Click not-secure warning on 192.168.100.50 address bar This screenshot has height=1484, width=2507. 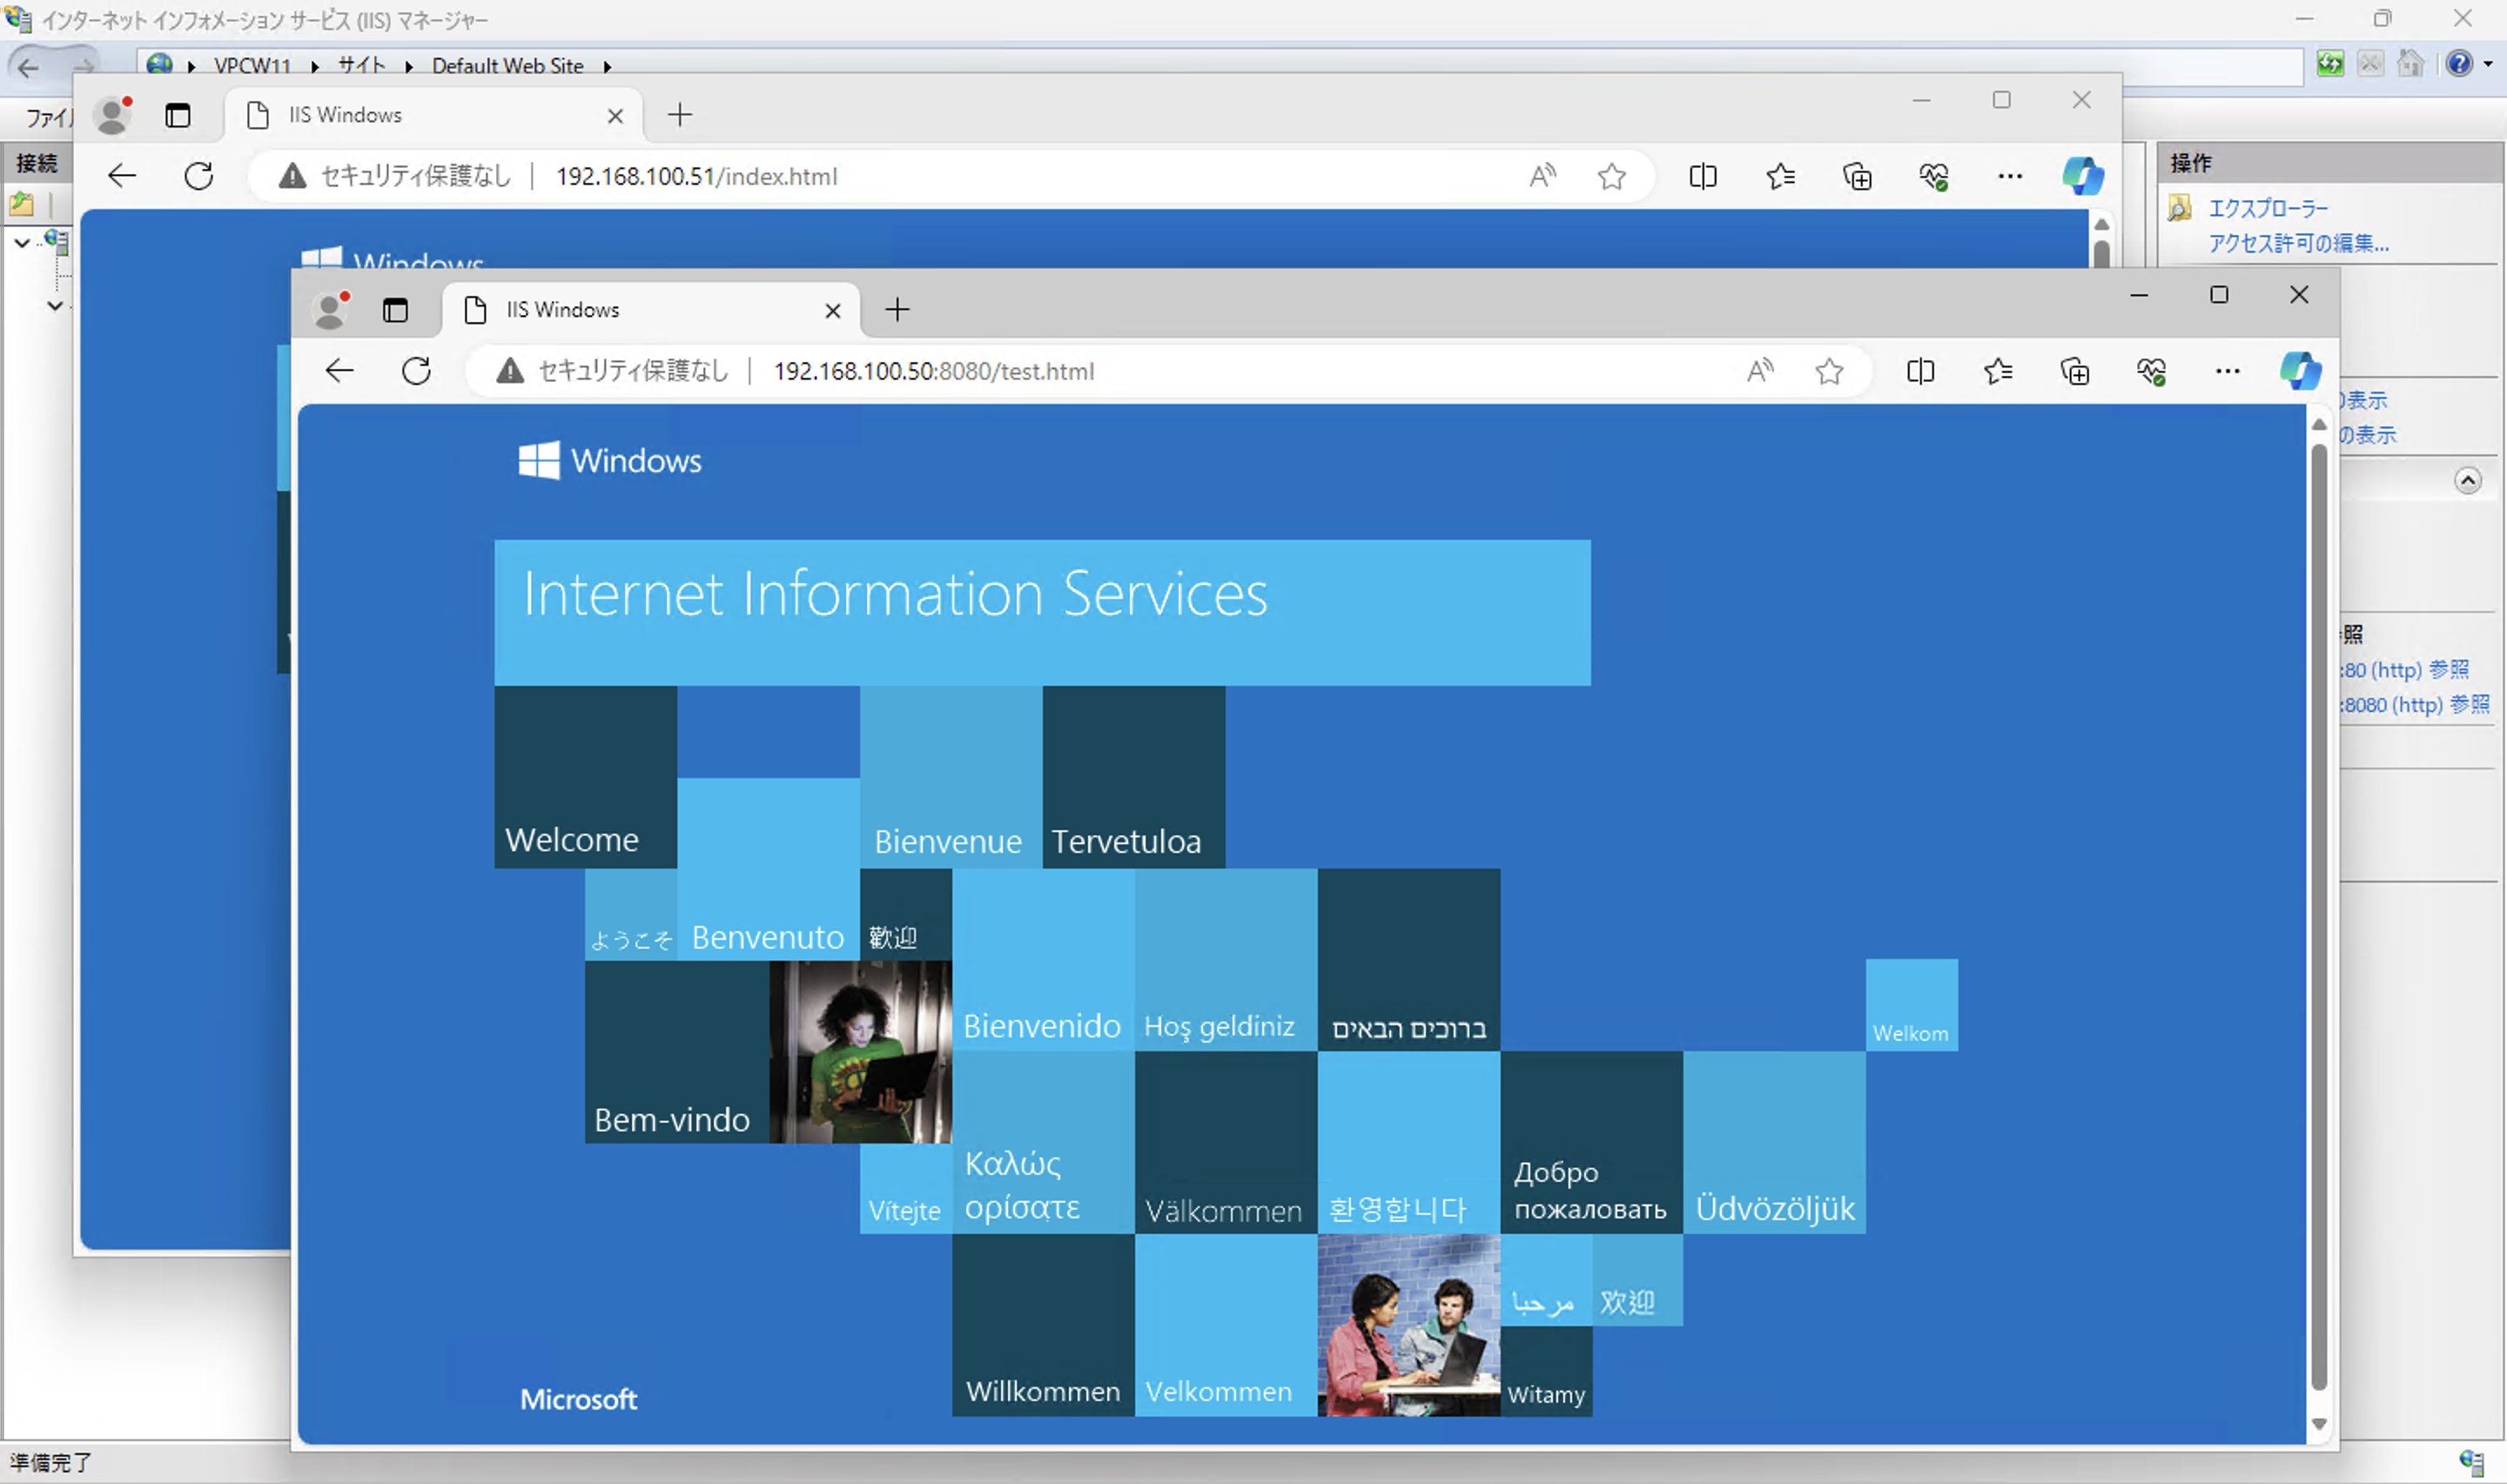click(613, 372)
